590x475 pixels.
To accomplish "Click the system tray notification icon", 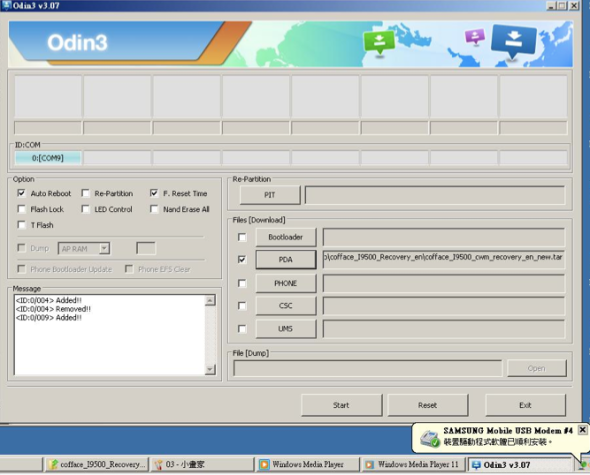I will tap(582, 465).
